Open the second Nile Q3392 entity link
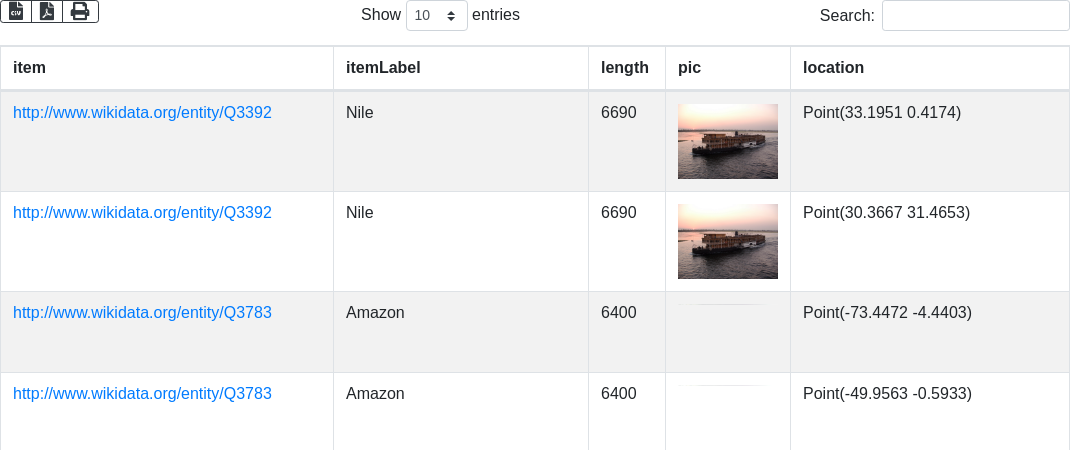Screen dimensions: 1070x450 [142, 213]
